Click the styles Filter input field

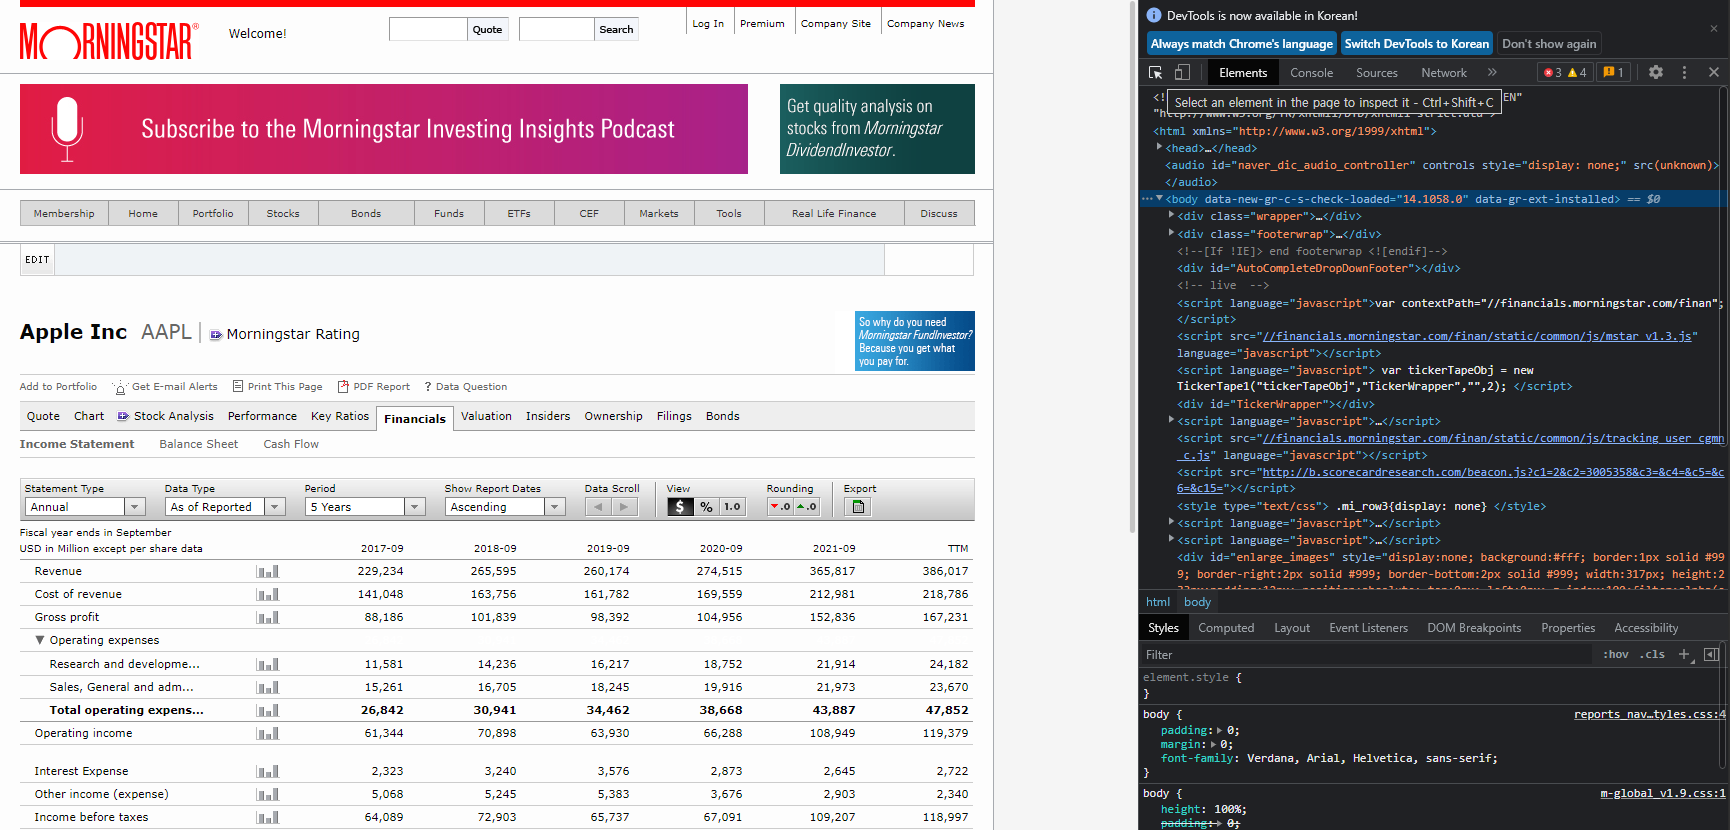click(1365, 654)
